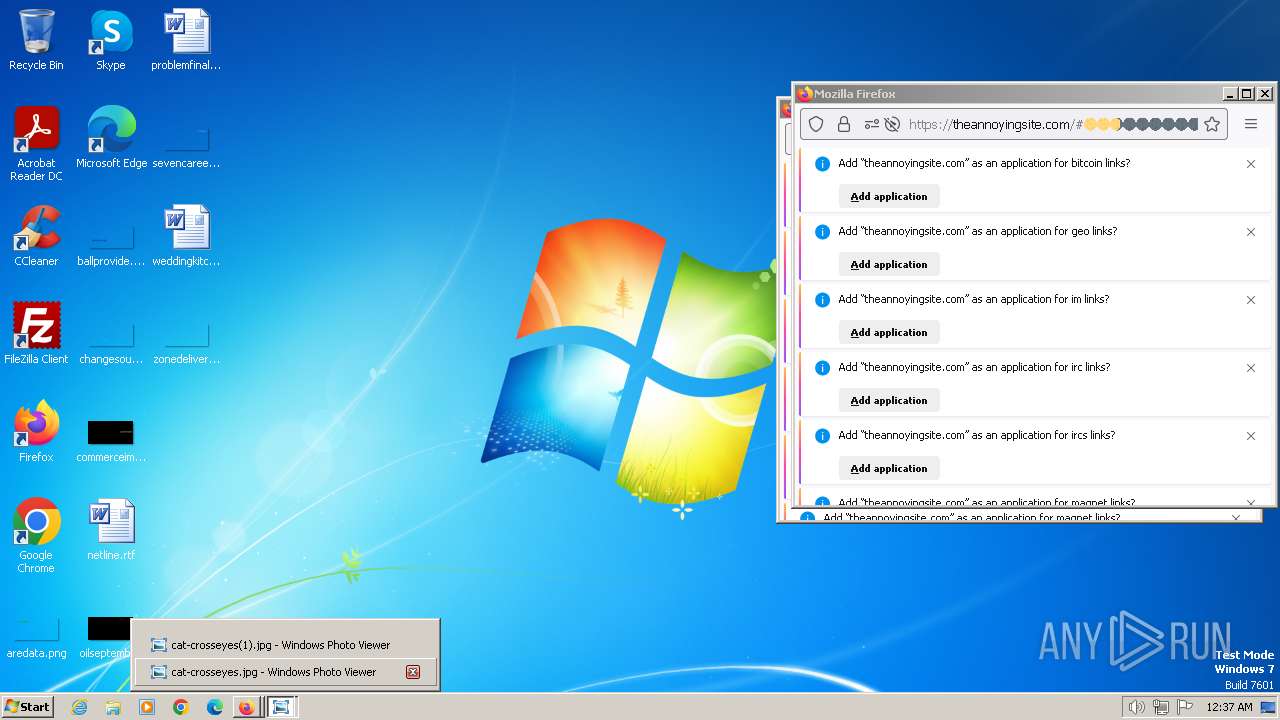Click info icon of geo links notification
The width and height of the screenshot is (1280, 720).
tap(822, 232)
